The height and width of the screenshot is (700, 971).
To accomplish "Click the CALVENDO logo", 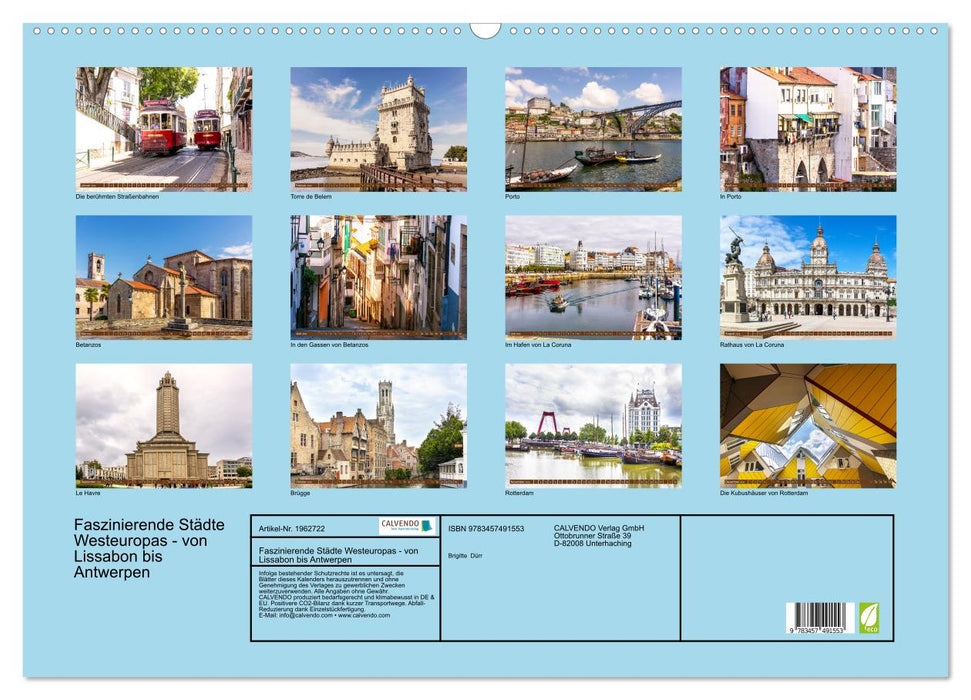I will point(407,526).
